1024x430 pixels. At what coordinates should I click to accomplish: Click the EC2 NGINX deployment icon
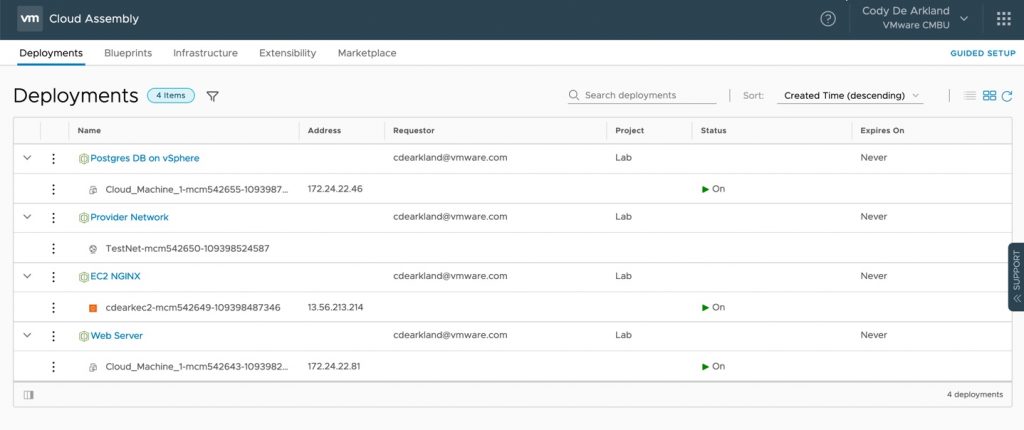pyautogui.click(x=84, y=277)
